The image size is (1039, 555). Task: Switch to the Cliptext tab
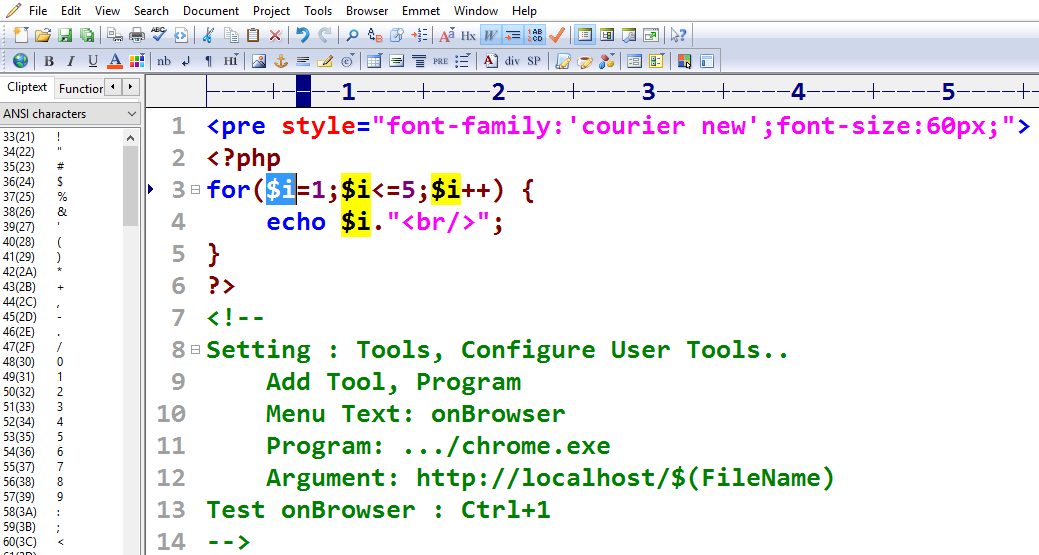pos(27,88)
